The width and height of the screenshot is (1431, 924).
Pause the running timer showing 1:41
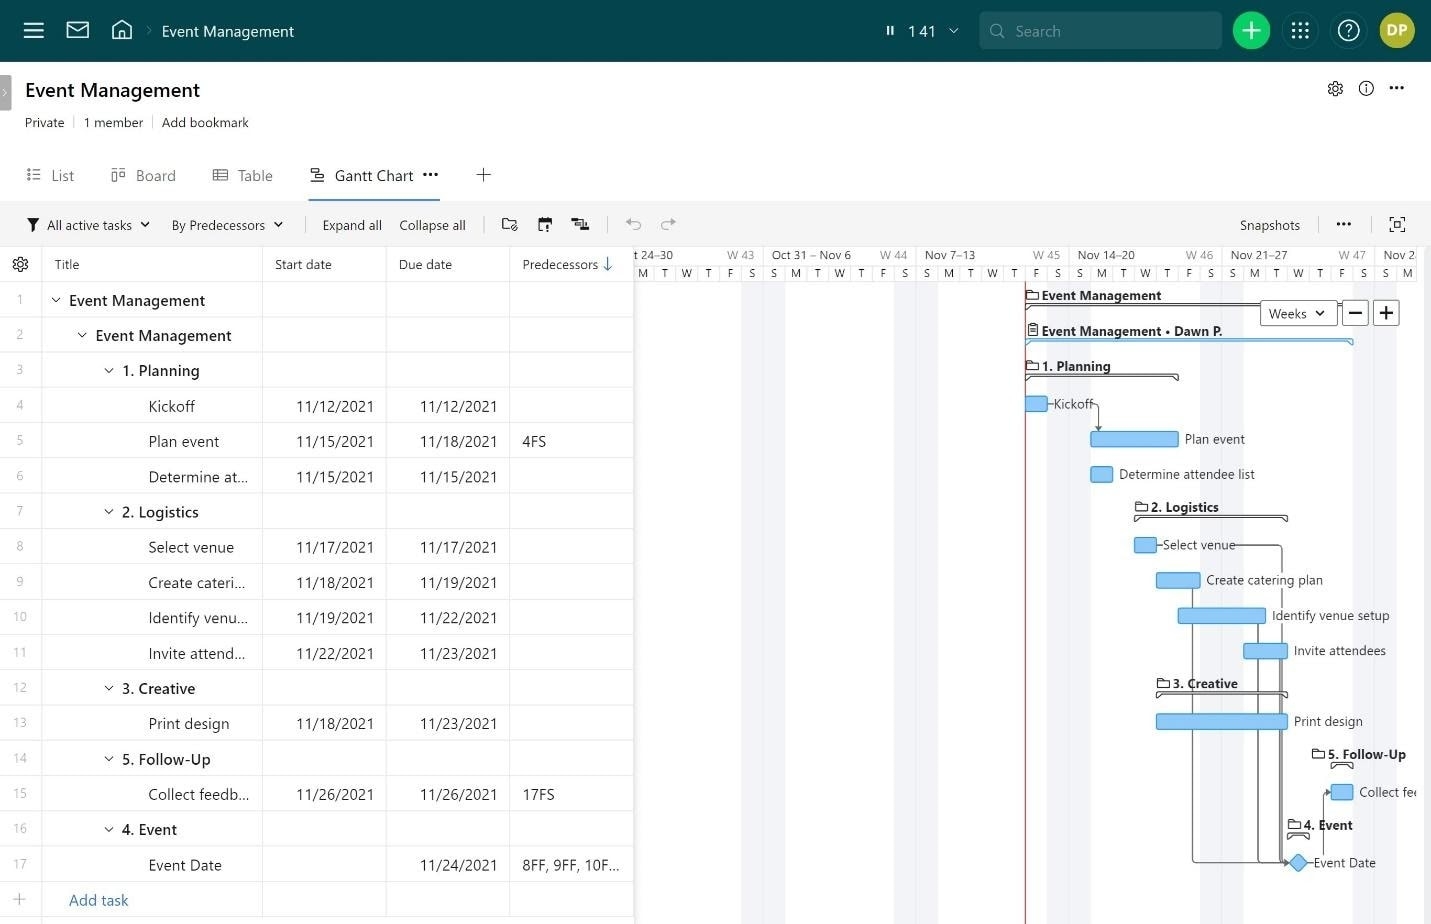click(x=889, y=30)
